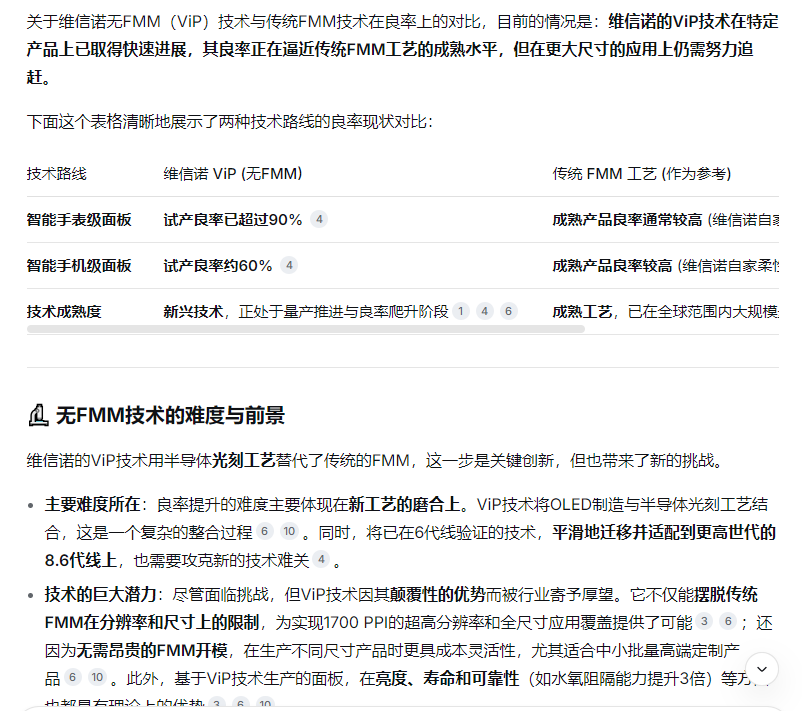Open citation 4 beside 试产良率已超过90%
Image resolution: width=802 pixels, height=711 pixels.
pos(319,219)
